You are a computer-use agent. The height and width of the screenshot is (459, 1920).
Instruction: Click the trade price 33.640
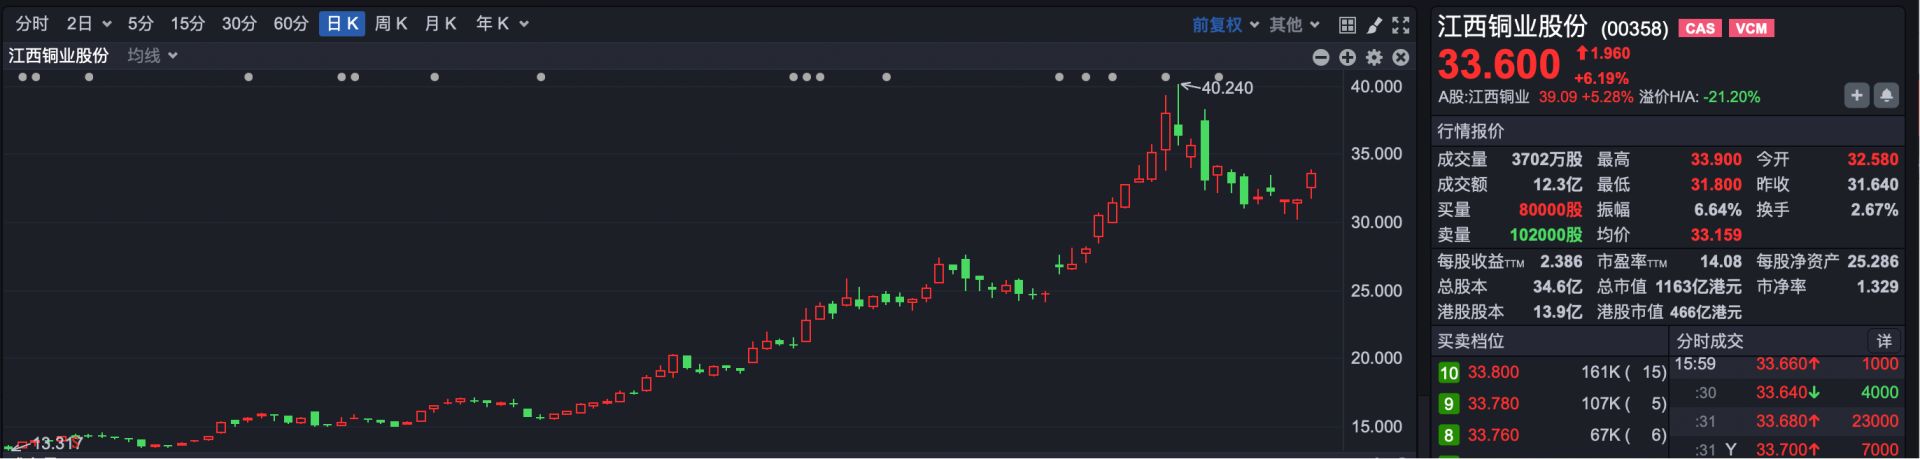(1788, 393)
